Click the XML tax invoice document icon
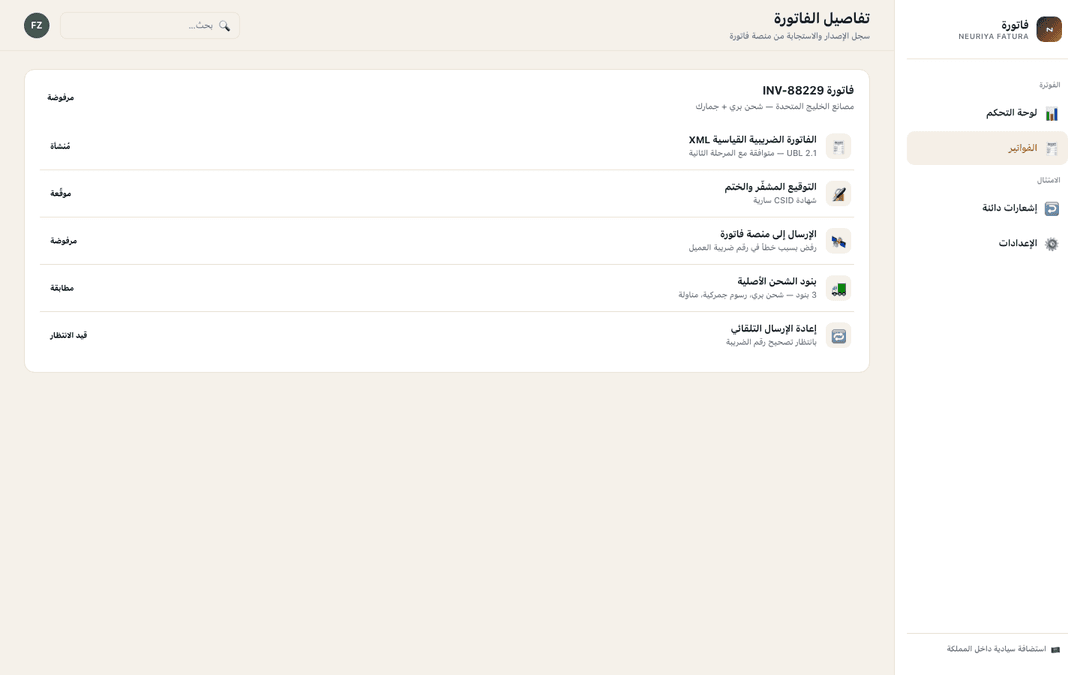Image resolution: width=1080 pixels, height=675 pixels. pyautogui.click(x=838, y=147)
